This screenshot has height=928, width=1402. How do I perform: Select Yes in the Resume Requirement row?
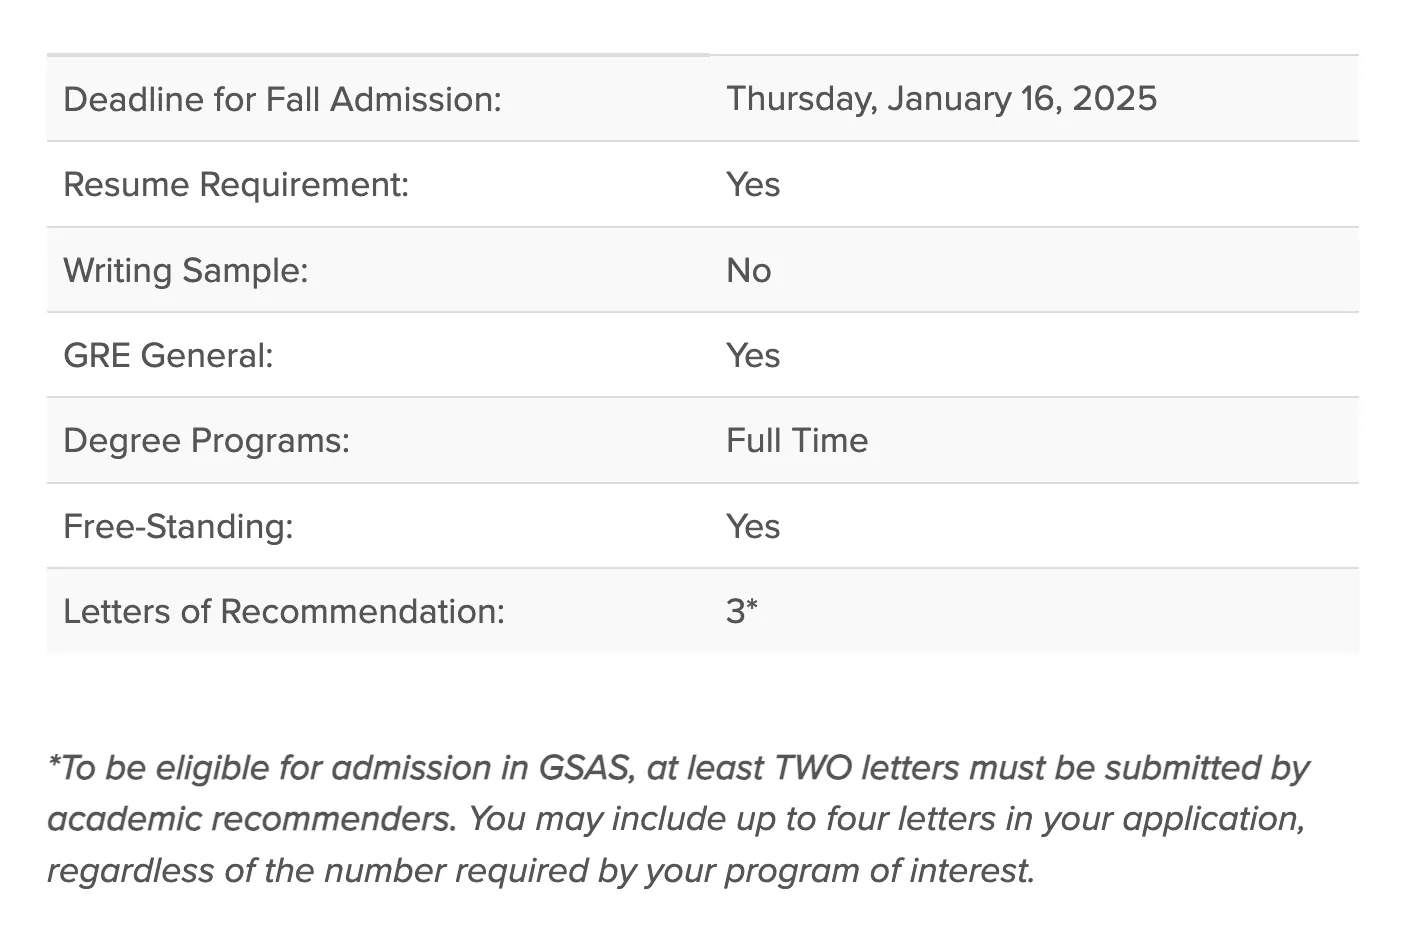tap(753, 184)
